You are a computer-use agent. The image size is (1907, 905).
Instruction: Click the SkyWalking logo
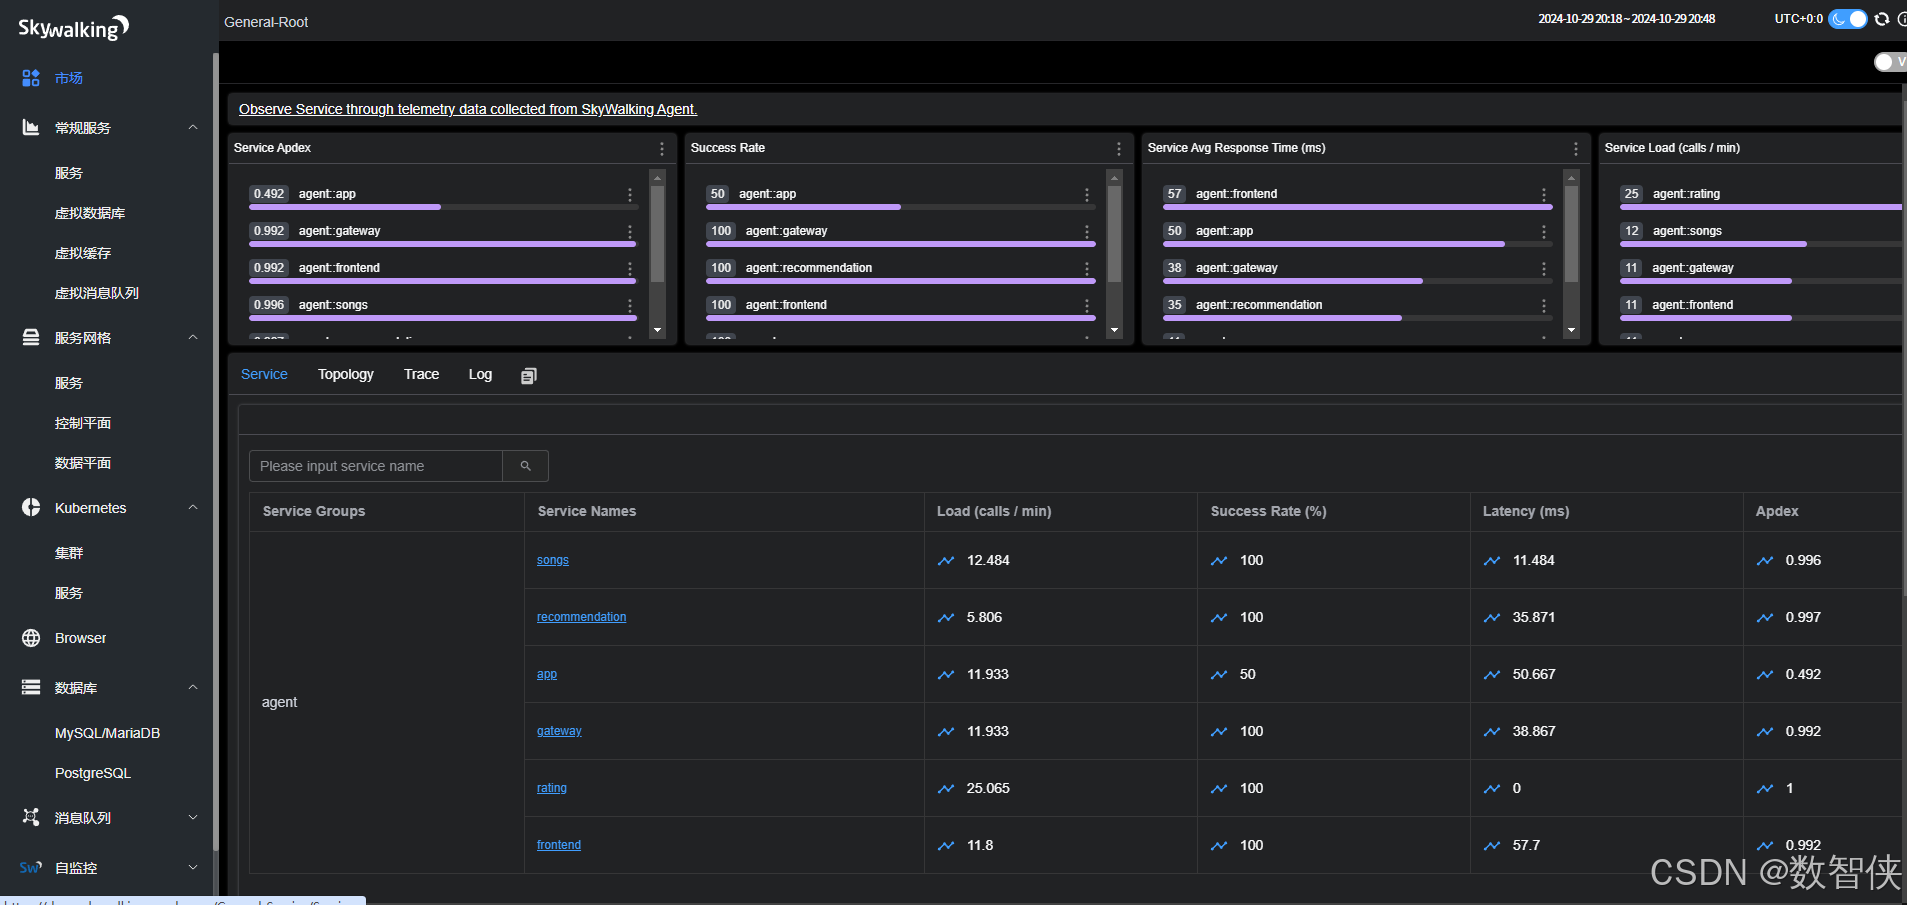(x=74, y=27)
